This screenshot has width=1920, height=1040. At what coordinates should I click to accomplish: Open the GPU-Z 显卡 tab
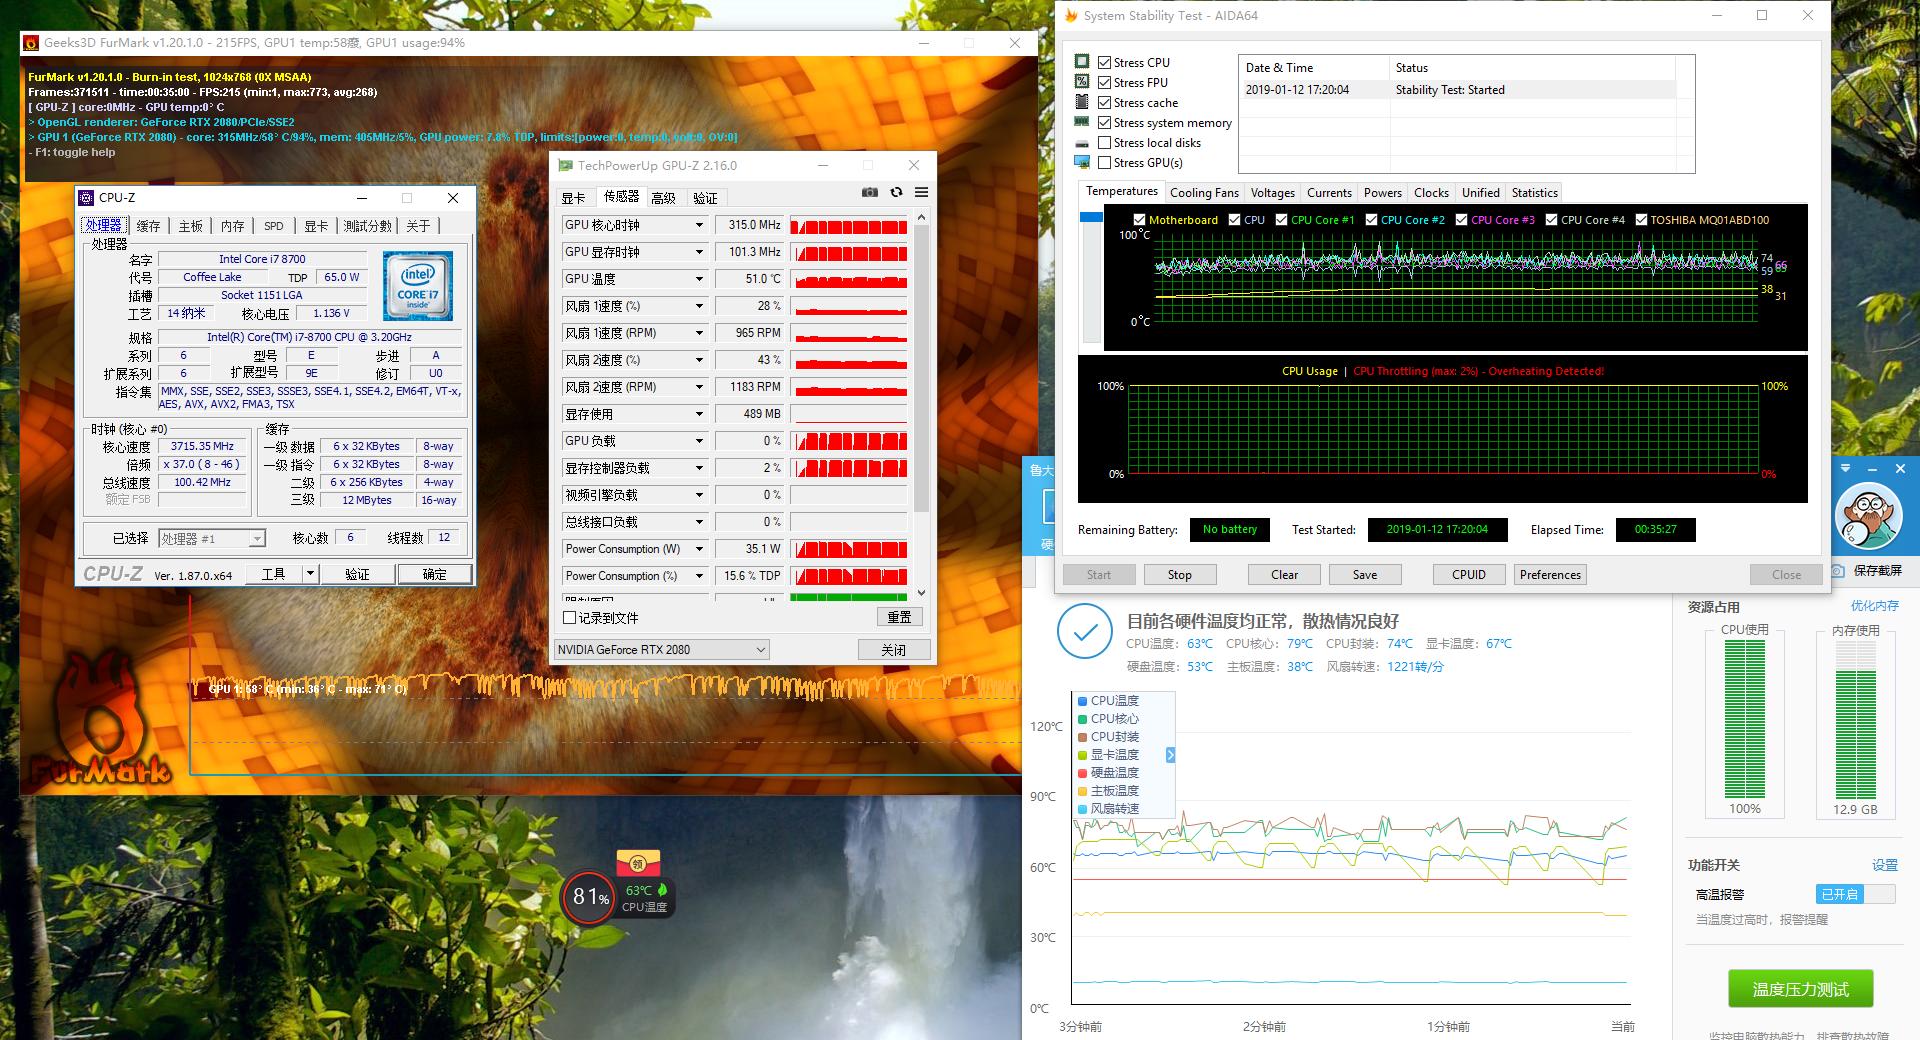(x=573, y=198)
